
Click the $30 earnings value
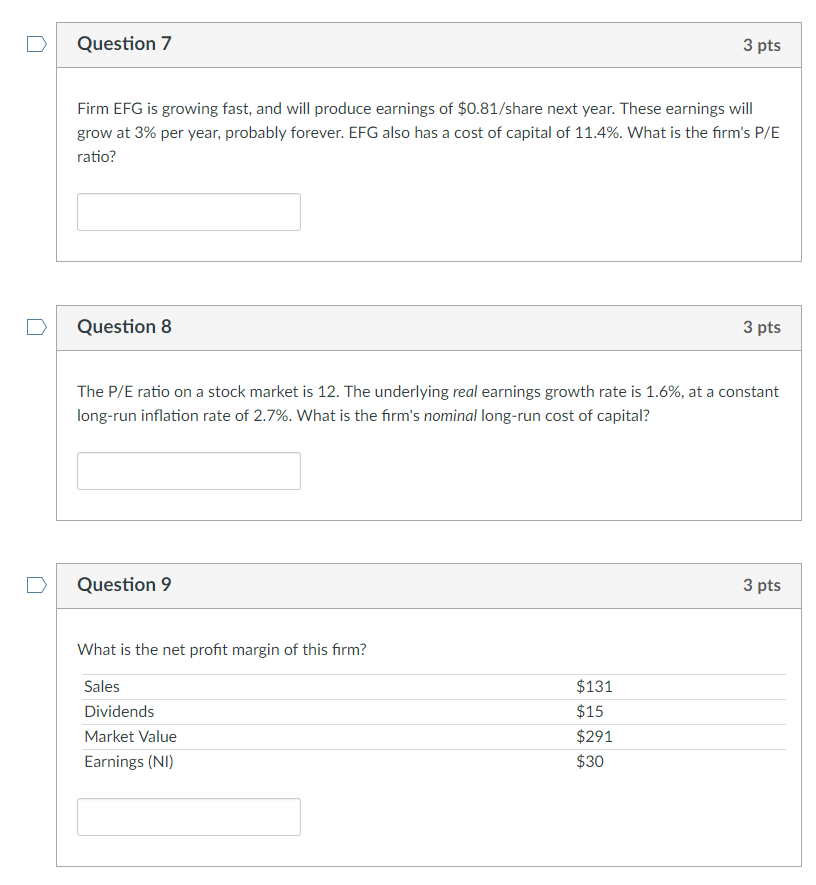coord(590,762)
